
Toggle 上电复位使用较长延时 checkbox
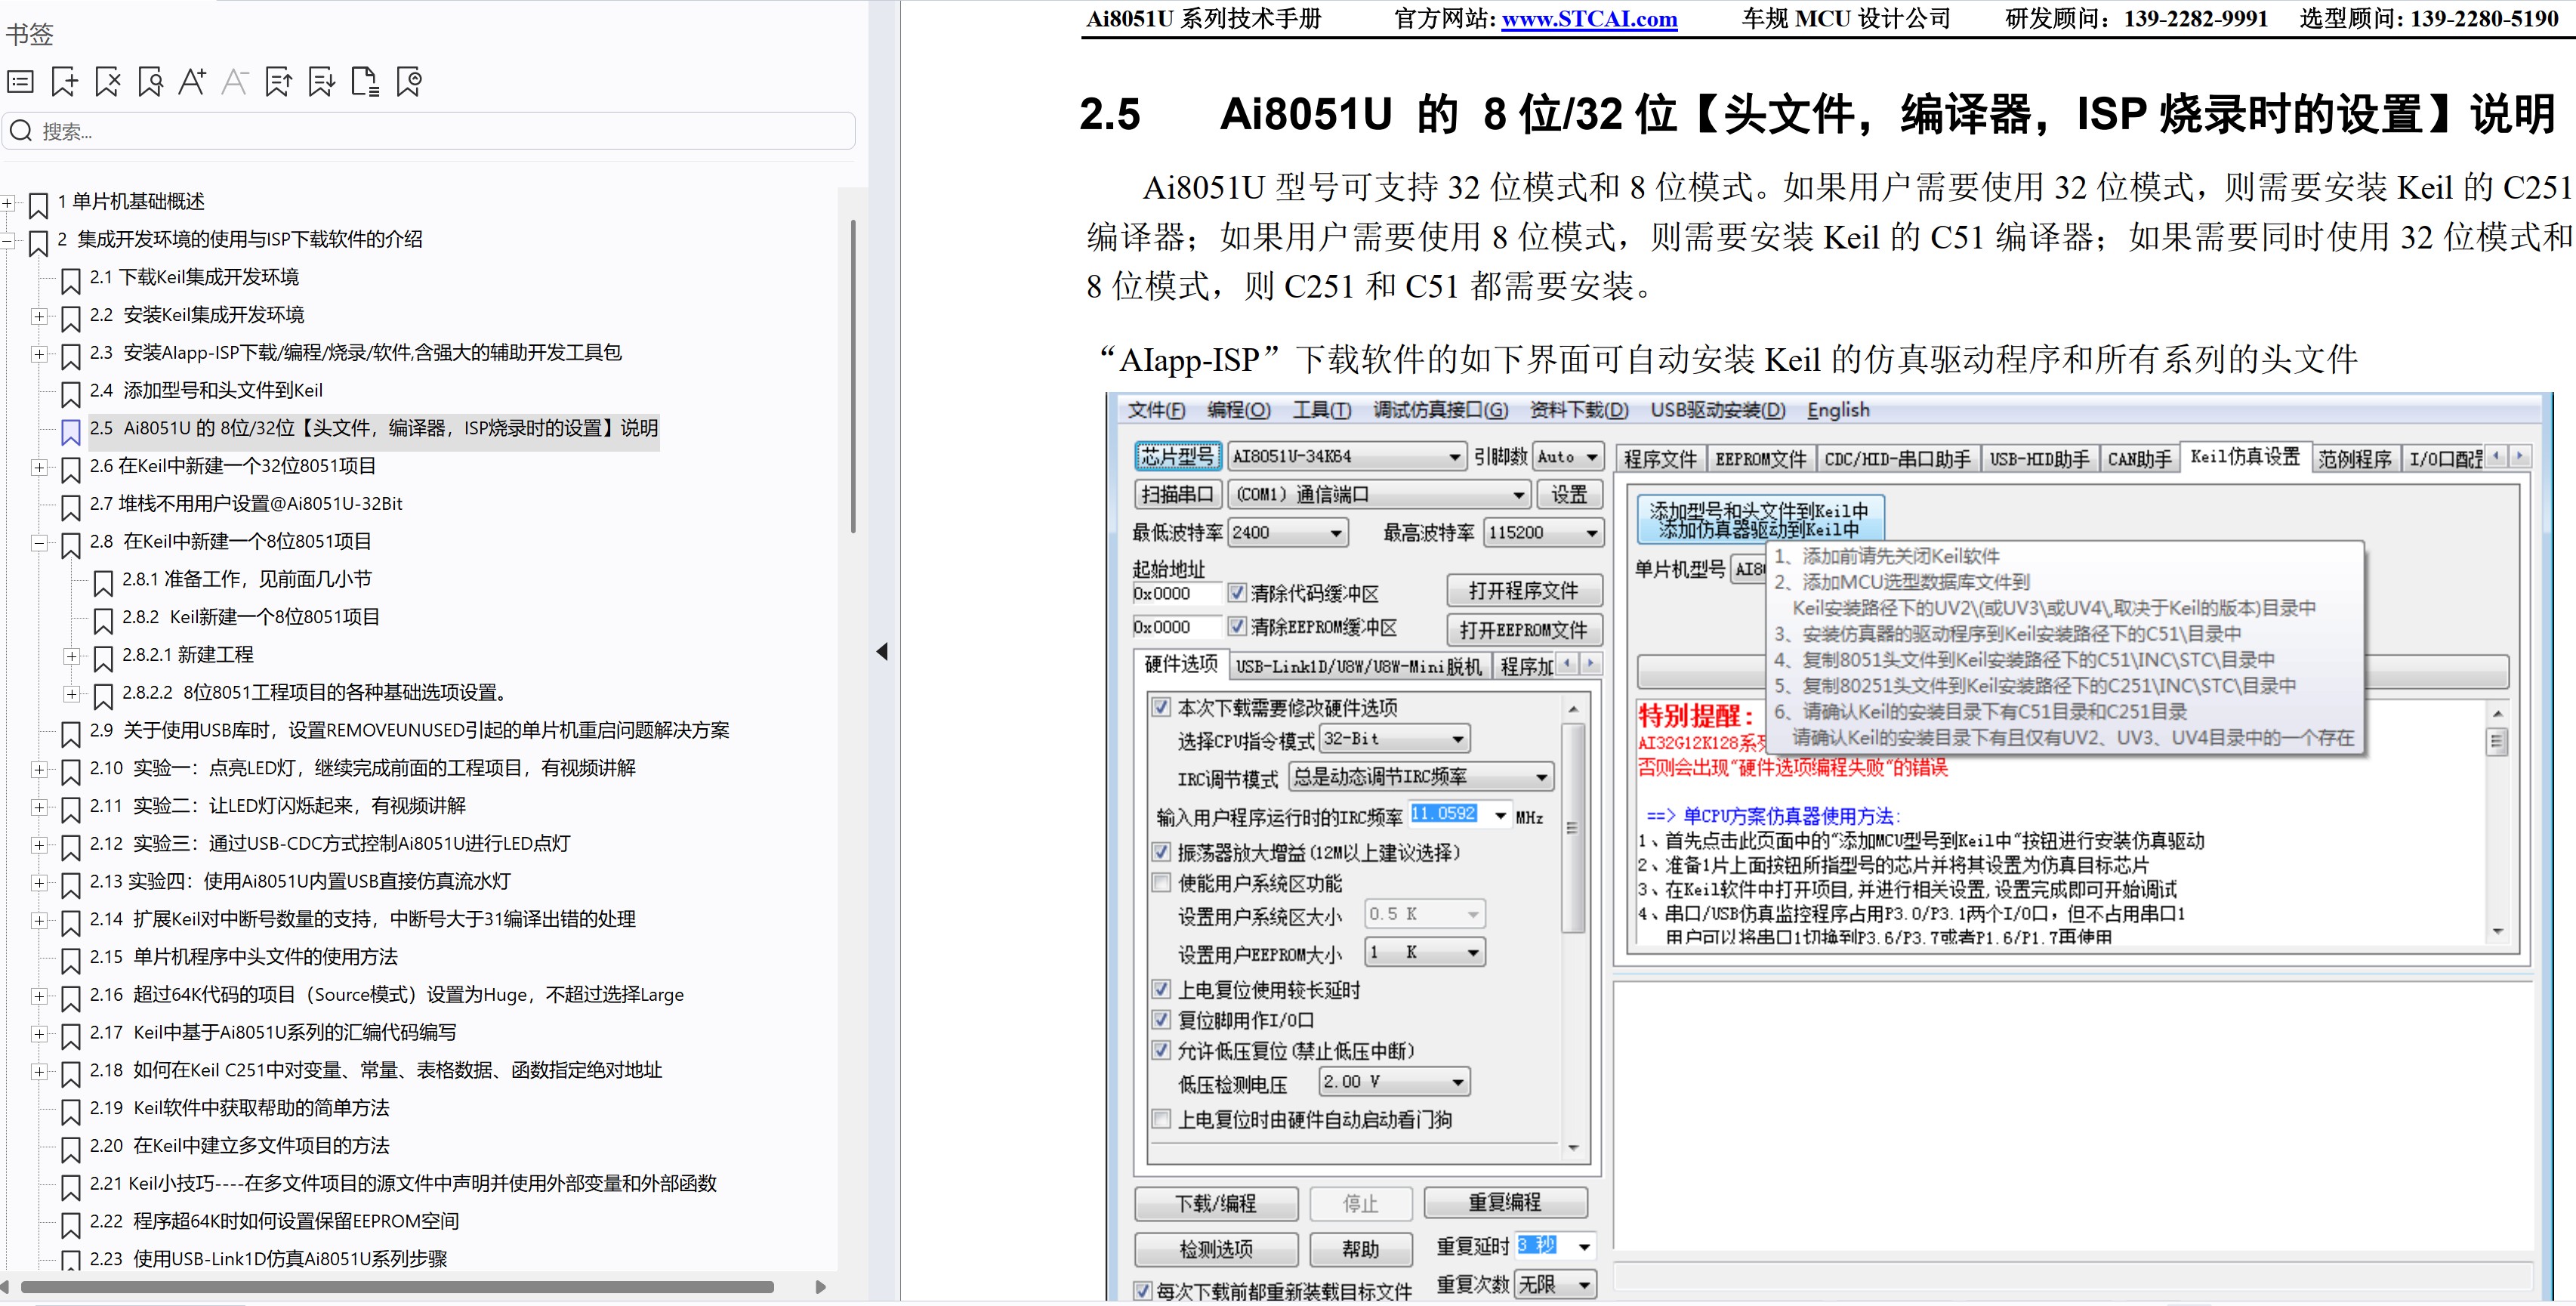(1161, 989)
